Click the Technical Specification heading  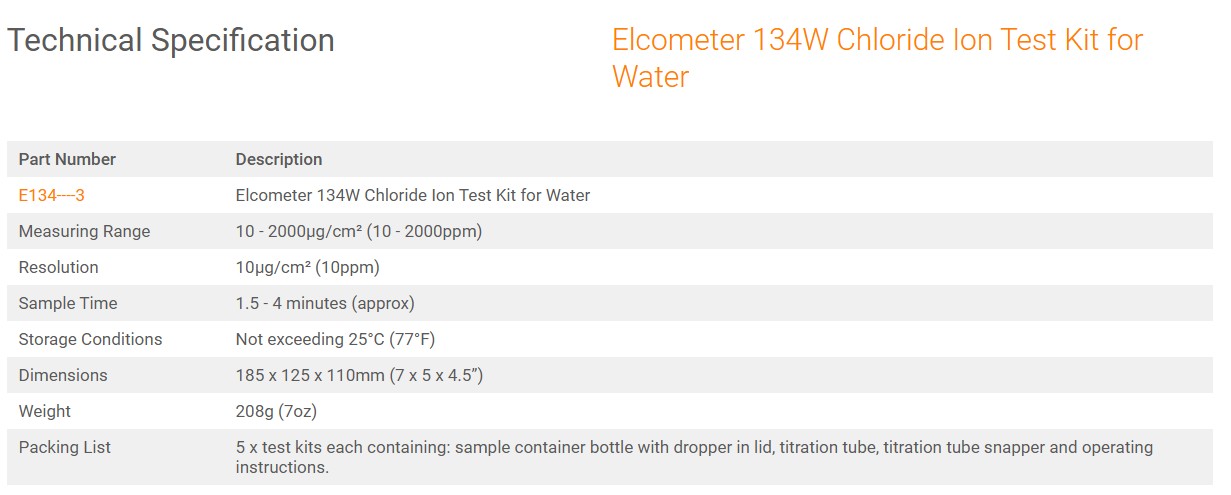click(171, 41)
